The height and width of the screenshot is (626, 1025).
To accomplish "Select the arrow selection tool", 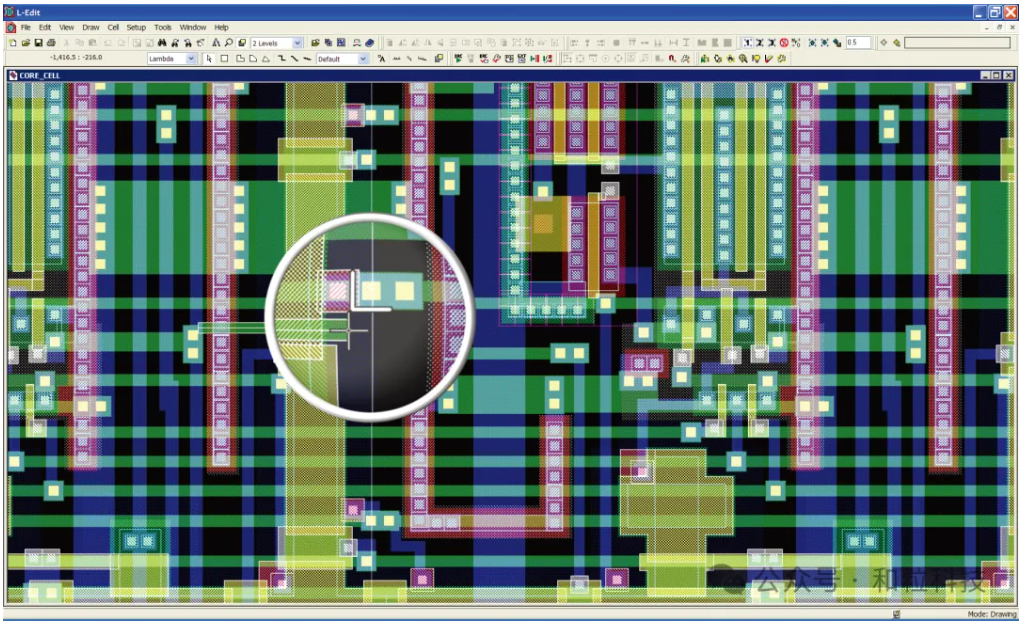I will point(209,59).
